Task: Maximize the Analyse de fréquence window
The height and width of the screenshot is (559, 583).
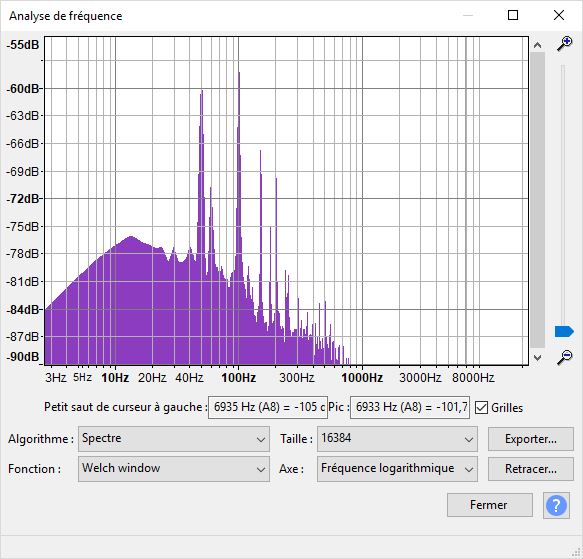Action: (x=513, y=15)
